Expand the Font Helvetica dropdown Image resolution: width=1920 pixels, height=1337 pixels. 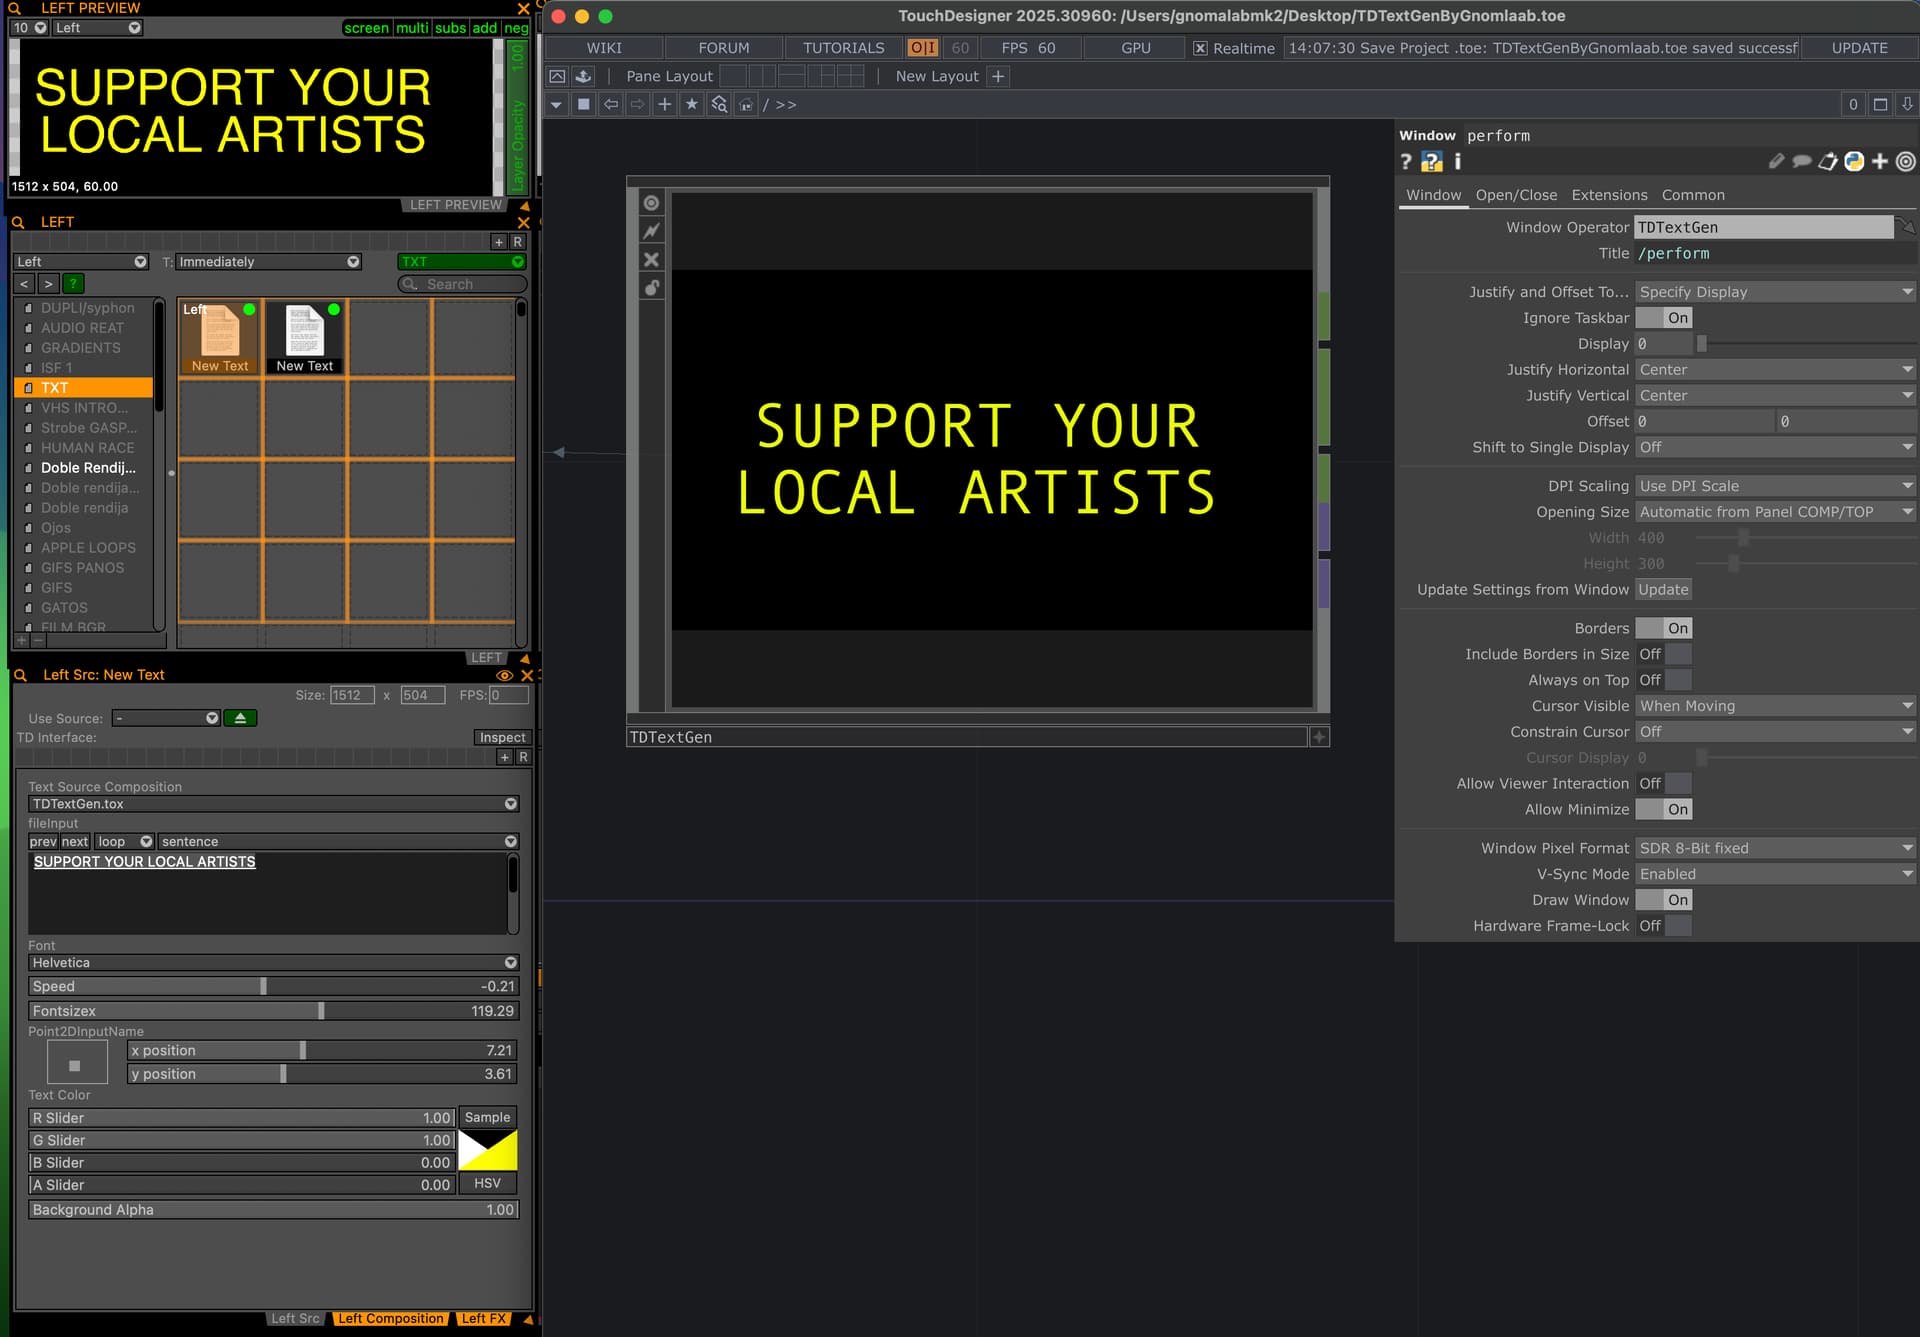point(272,962)
